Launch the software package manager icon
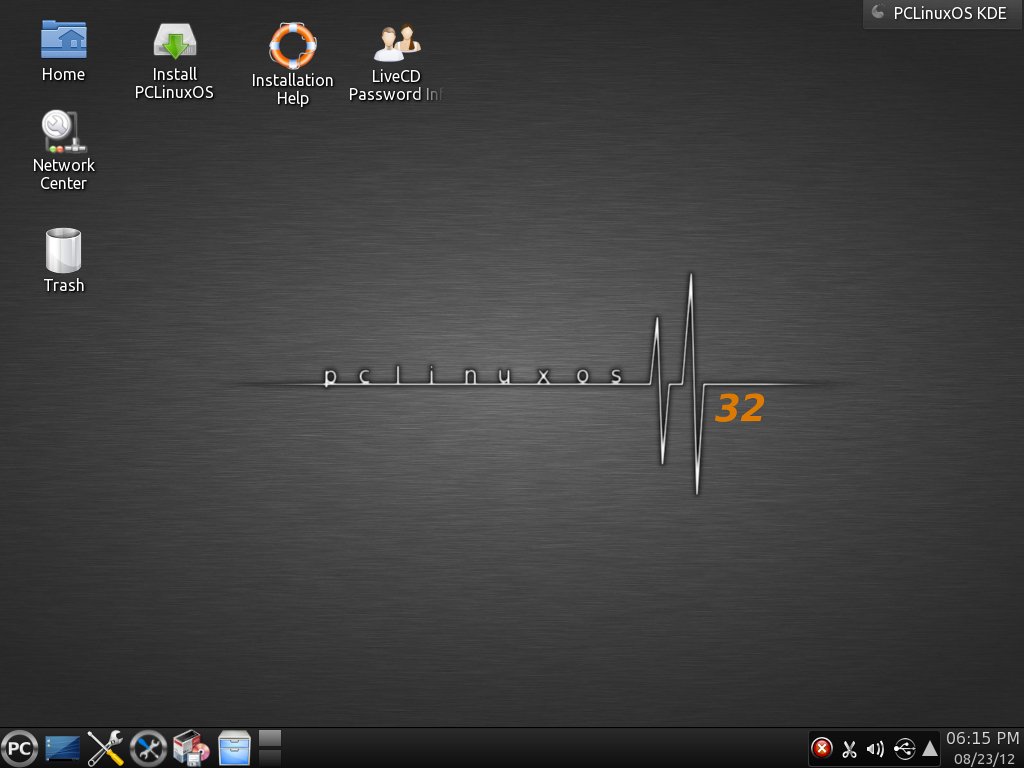Image resolution: width=1024 pixels, height=768 pixels. (191, 748)
